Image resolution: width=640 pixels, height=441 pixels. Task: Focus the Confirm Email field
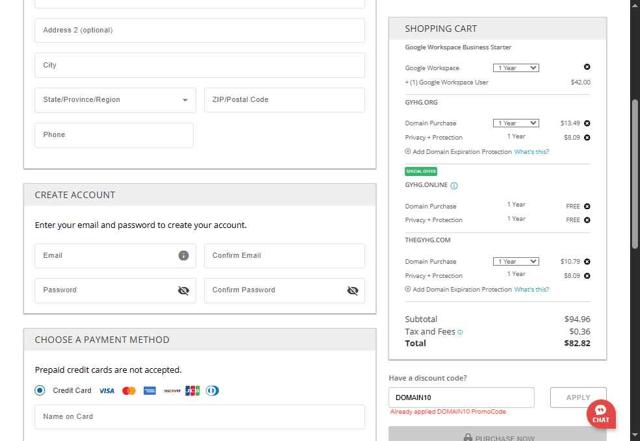(x=284, y=256)
